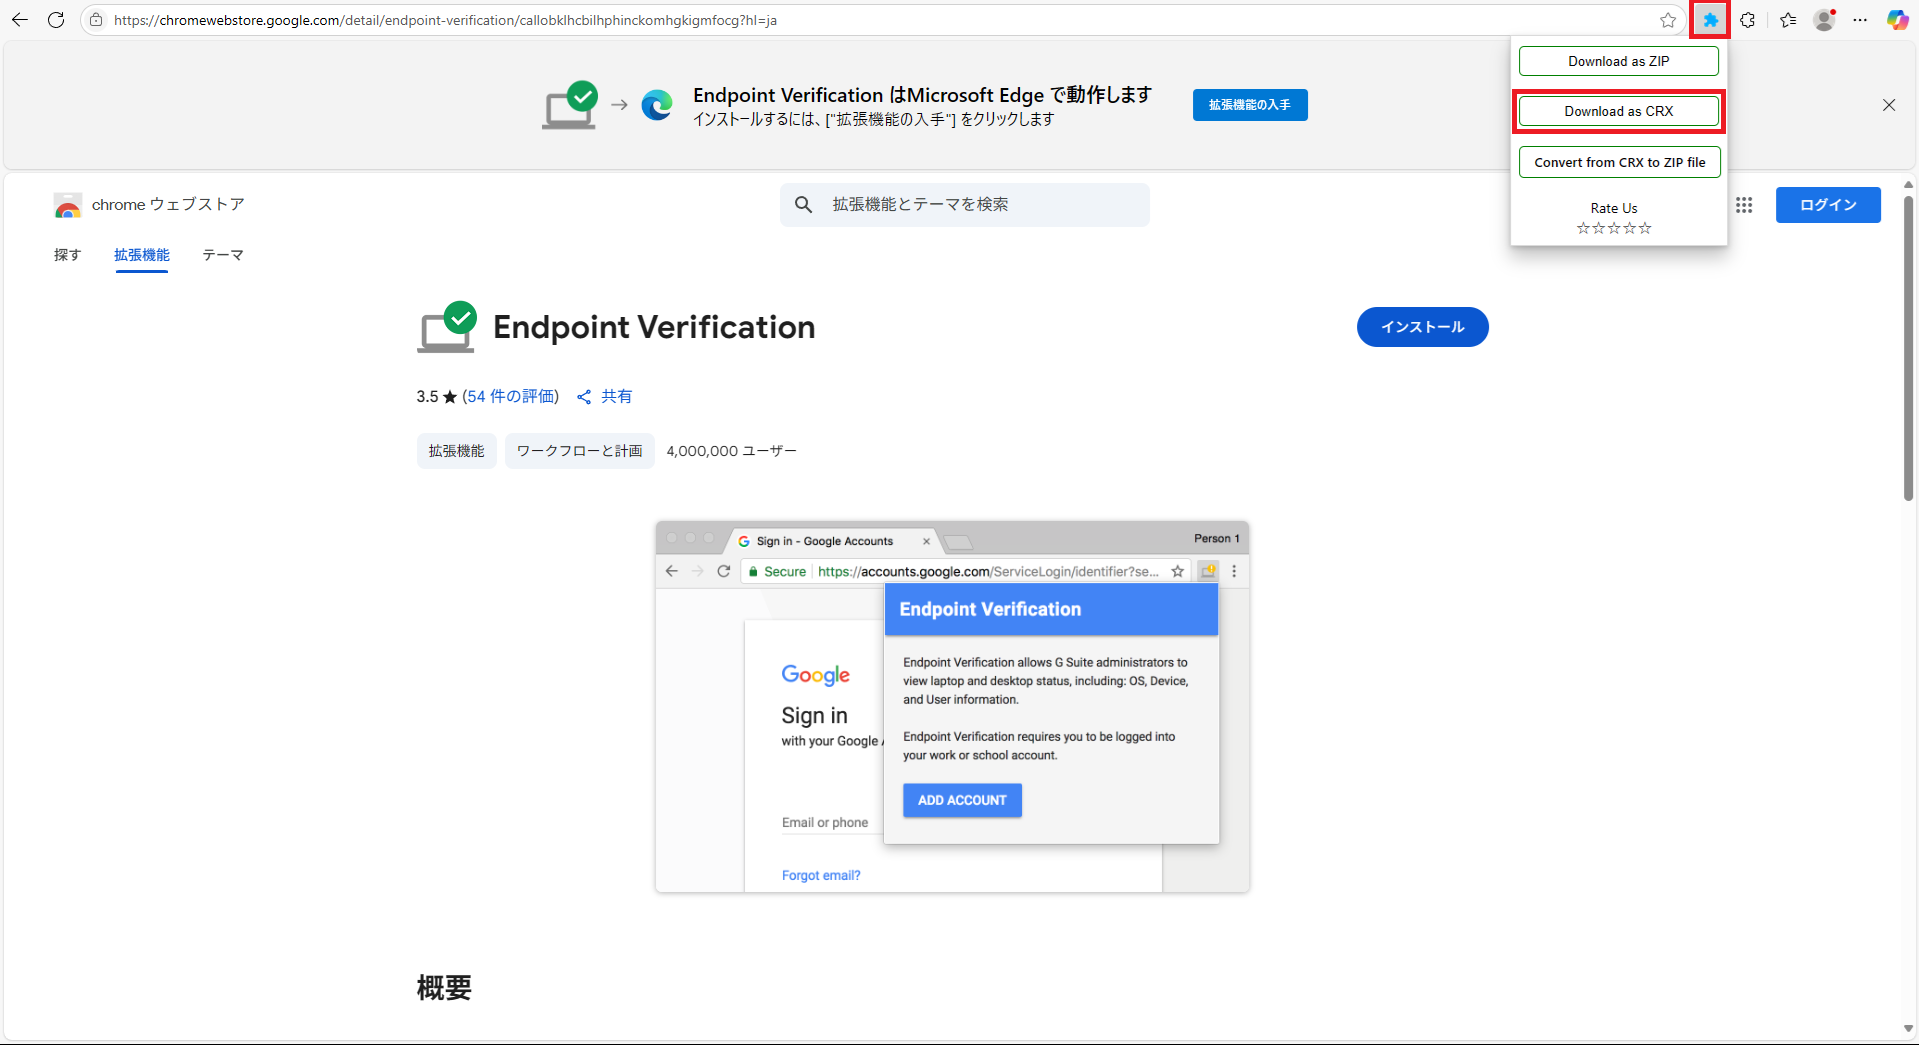Image resolution: width=1919 pixels, height=1045 pixels.
Task: Open the Extensions puzzle icon
Action: click(1747, 20)
